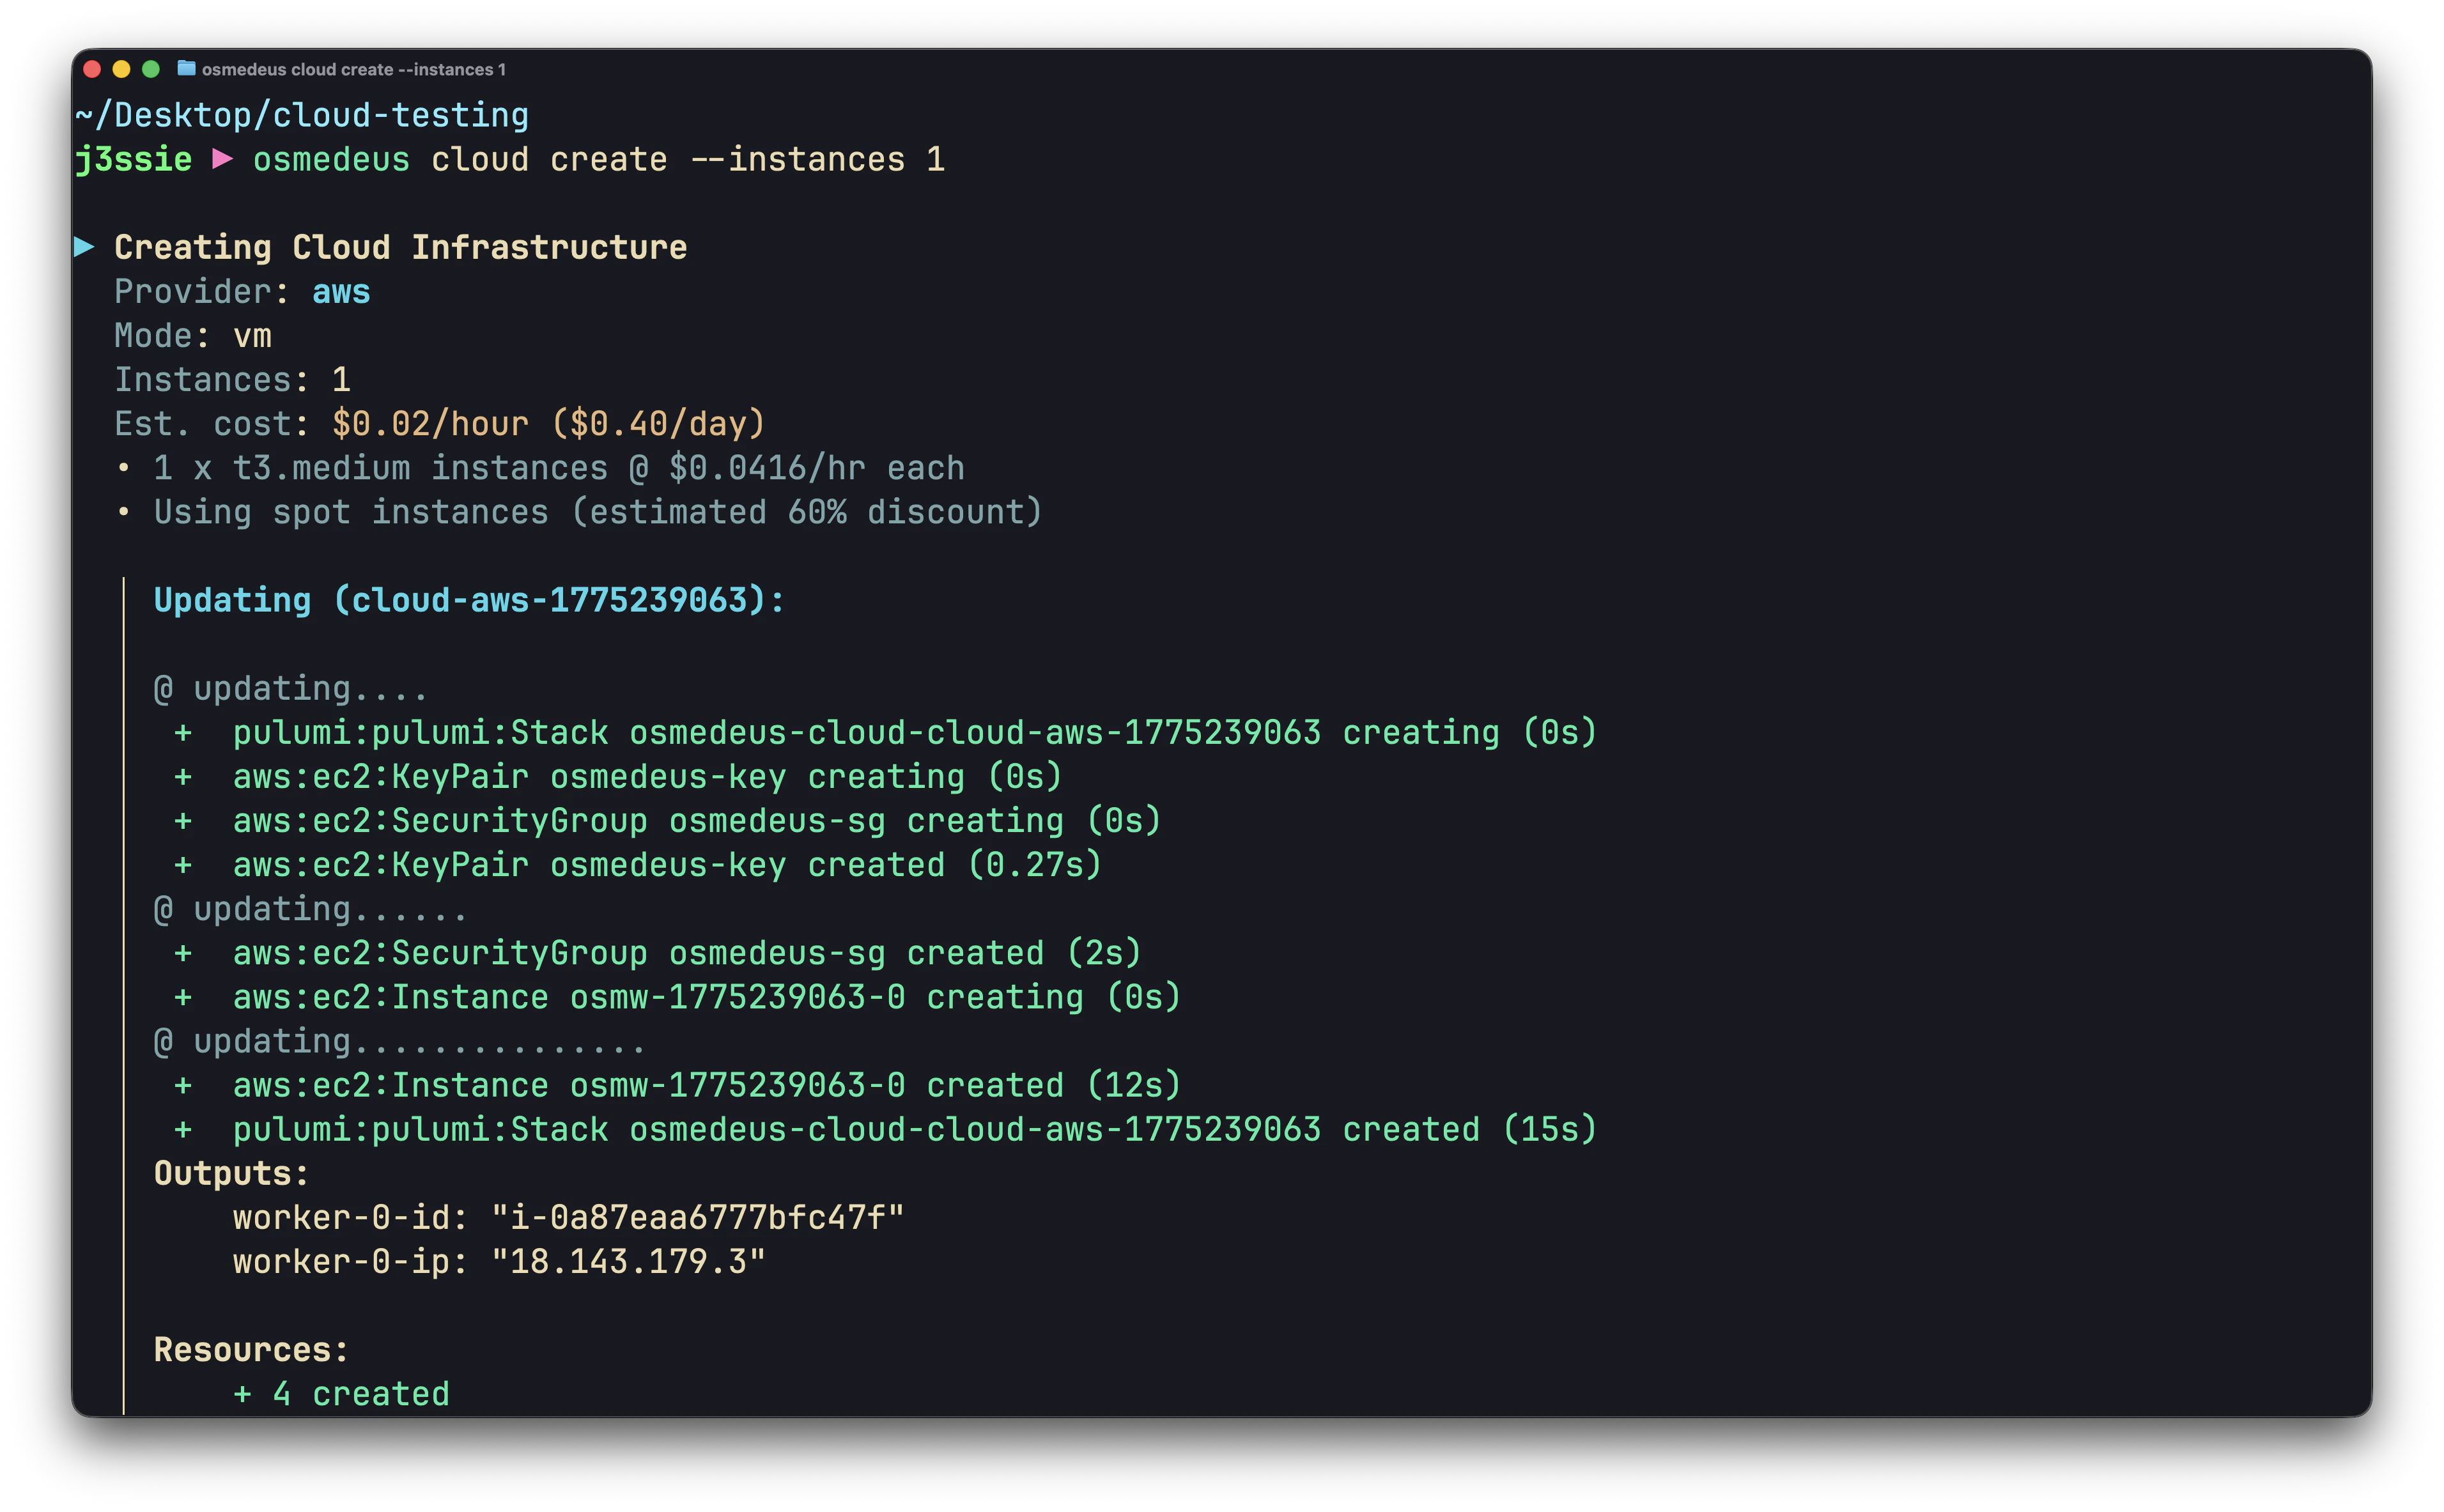Click the worker-0-ip address 18.143.179.3
The width and height of the screenshot is (2444, 1512).
628,1260
